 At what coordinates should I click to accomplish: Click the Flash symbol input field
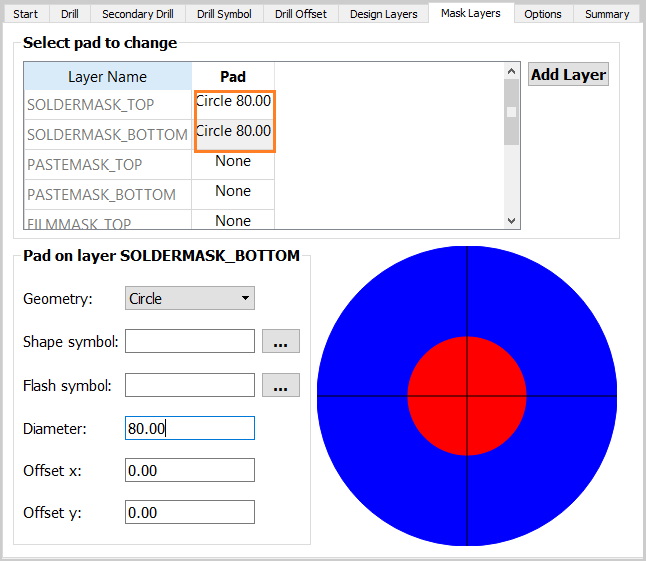coord(190,385)
